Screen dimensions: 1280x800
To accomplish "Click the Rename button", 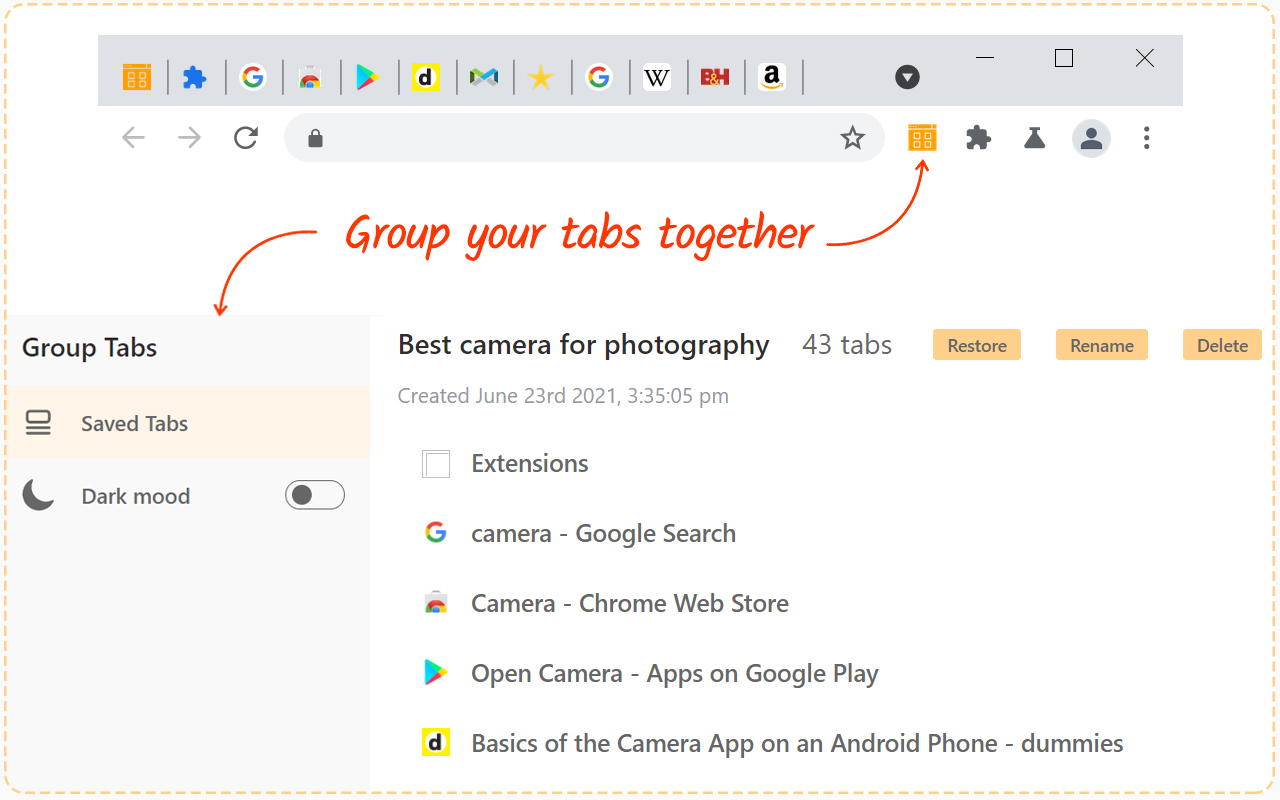I will (x=1101, y=344).
